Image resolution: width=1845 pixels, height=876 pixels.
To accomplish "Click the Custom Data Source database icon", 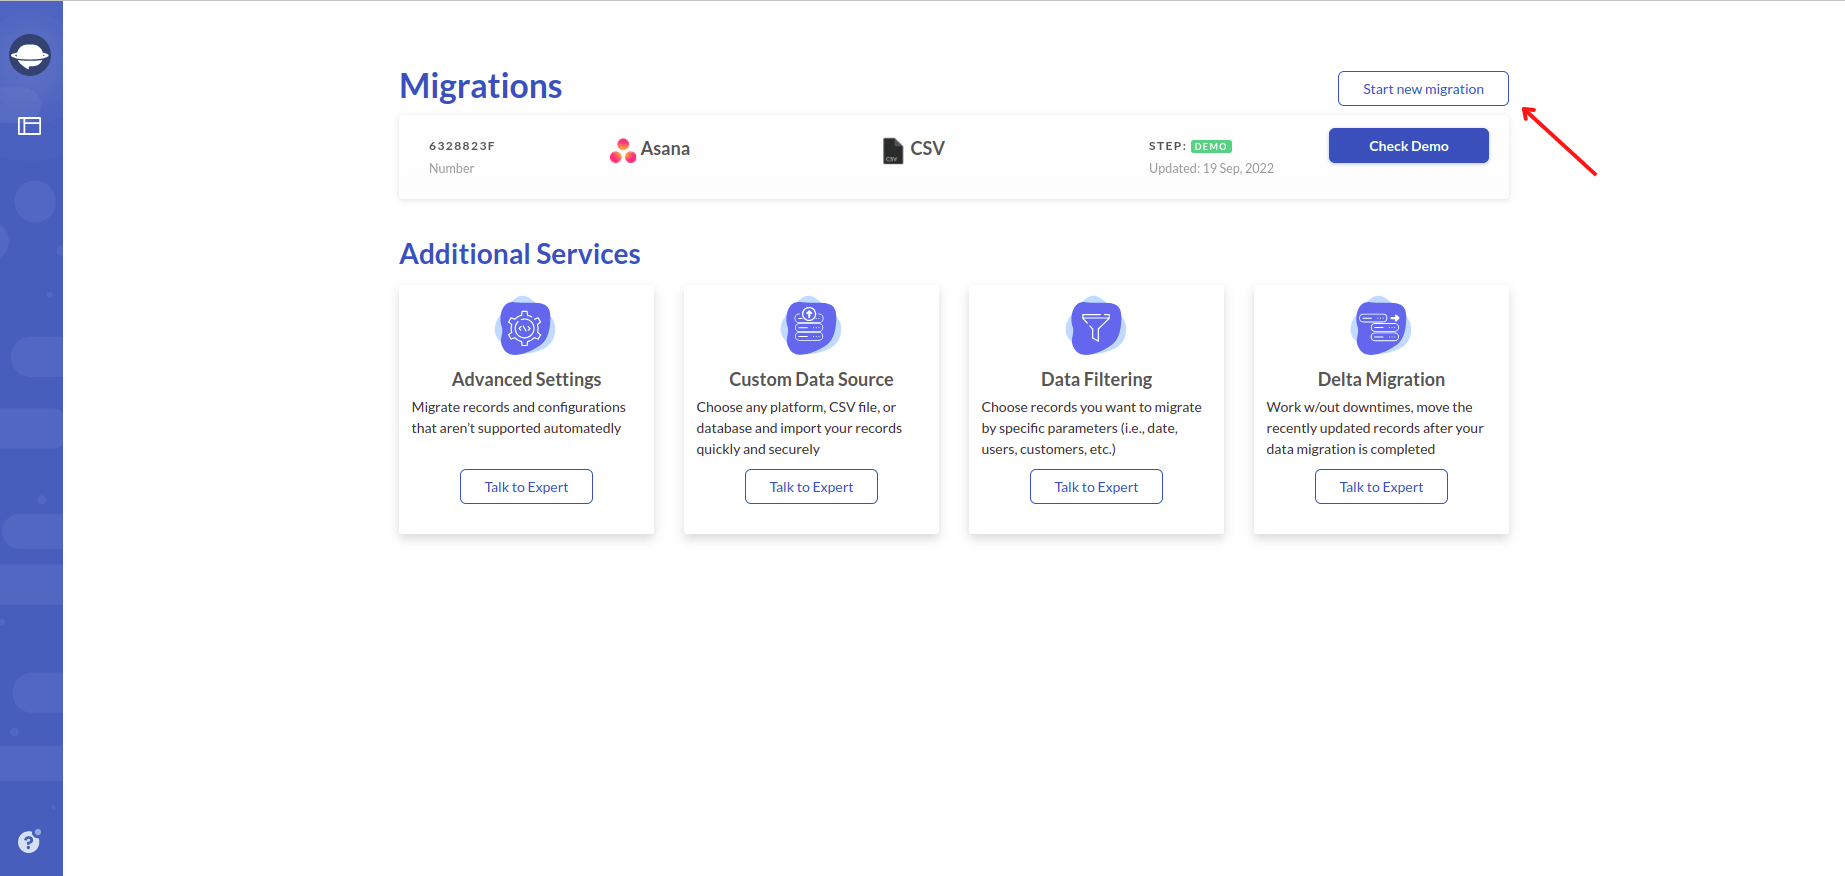I will [811, 326].
